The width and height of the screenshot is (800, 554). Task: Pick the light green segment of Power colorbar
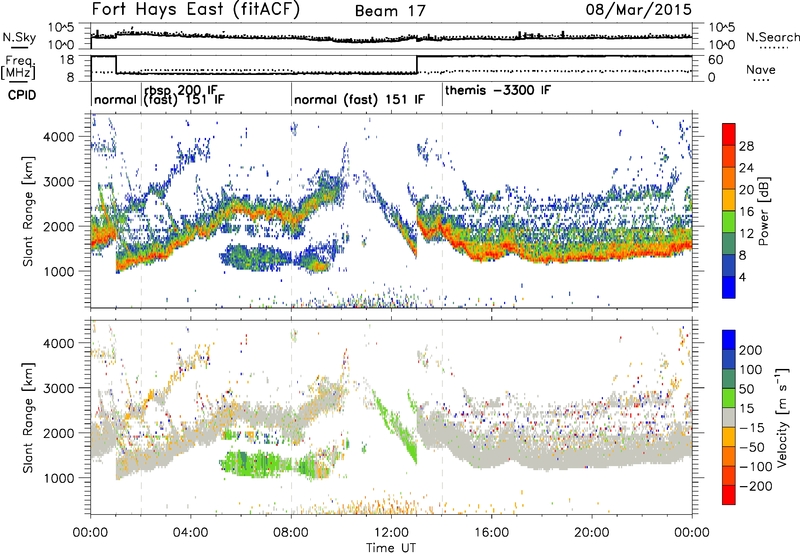point(729,222)
